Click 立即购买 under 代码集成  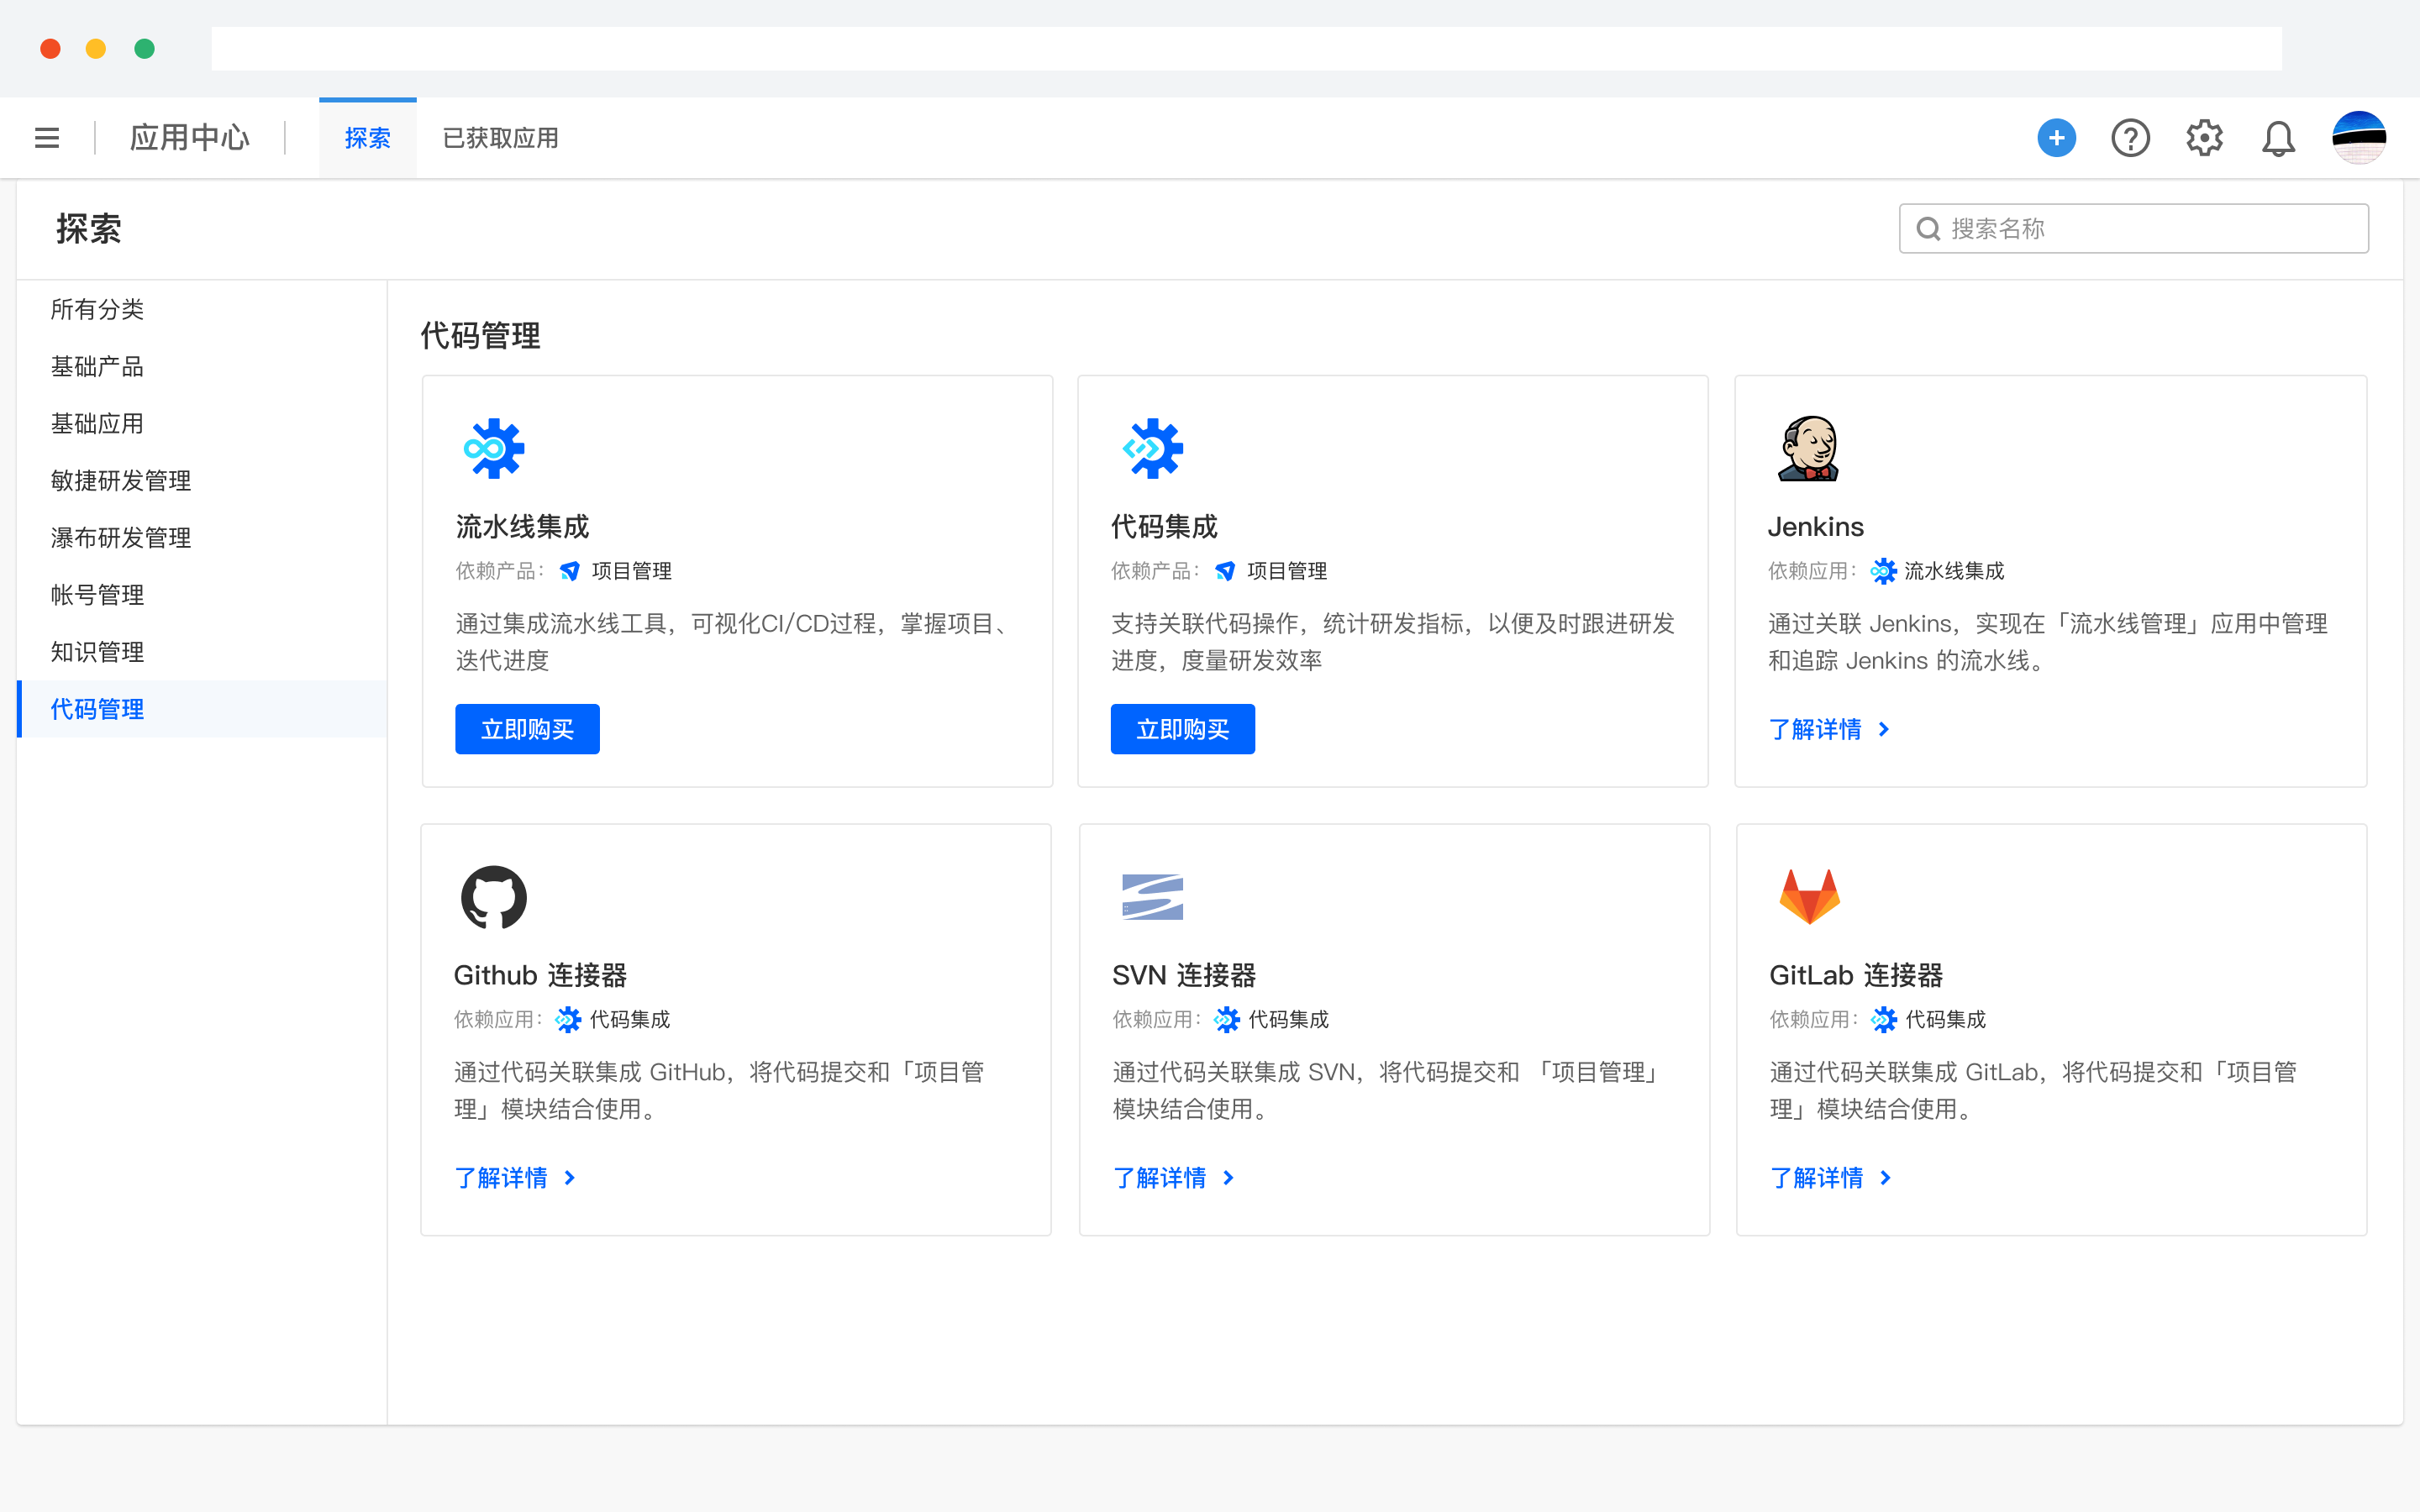point(1182,729)
